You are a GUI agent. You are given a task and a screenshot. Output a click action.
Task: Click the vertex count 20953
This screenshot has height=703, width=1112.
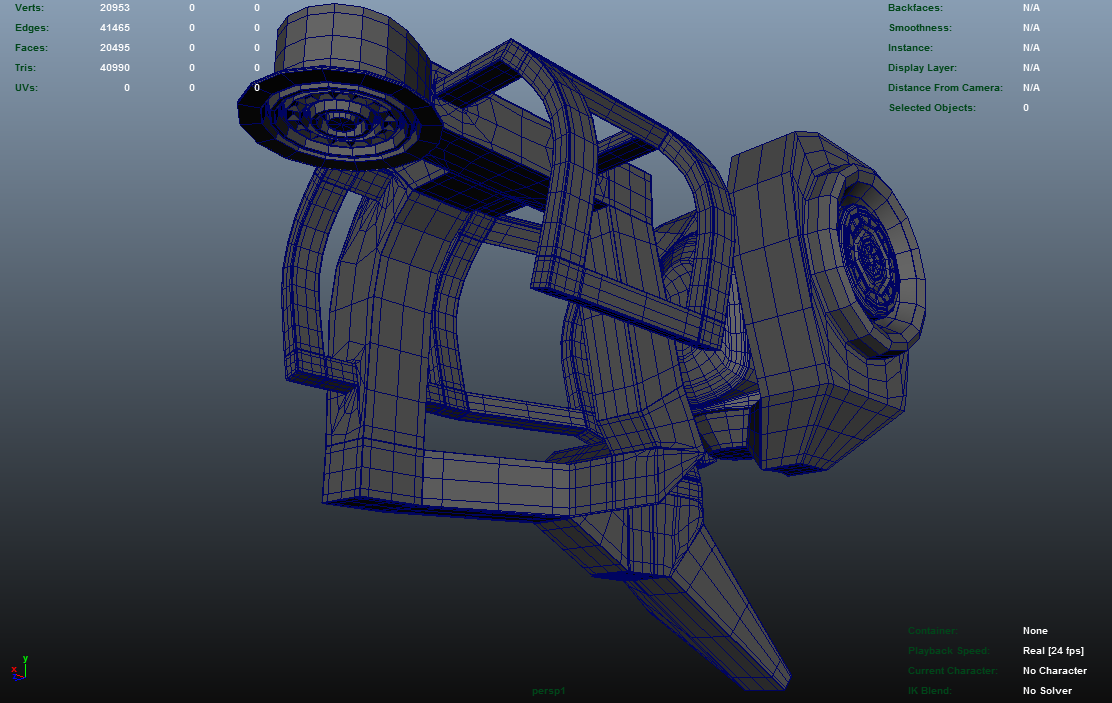[115, 8]
